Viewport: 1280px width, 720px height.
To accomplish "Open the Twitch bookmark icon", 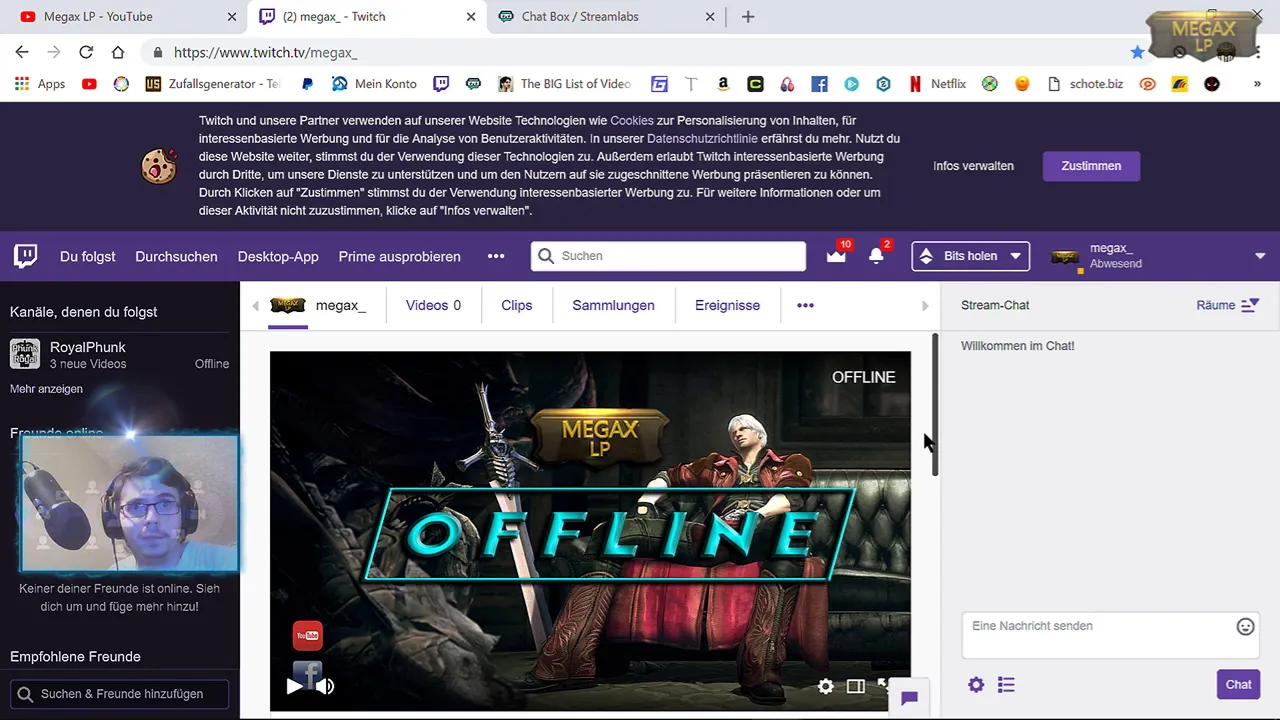I will pyautogui.click(x=441, y=84).
